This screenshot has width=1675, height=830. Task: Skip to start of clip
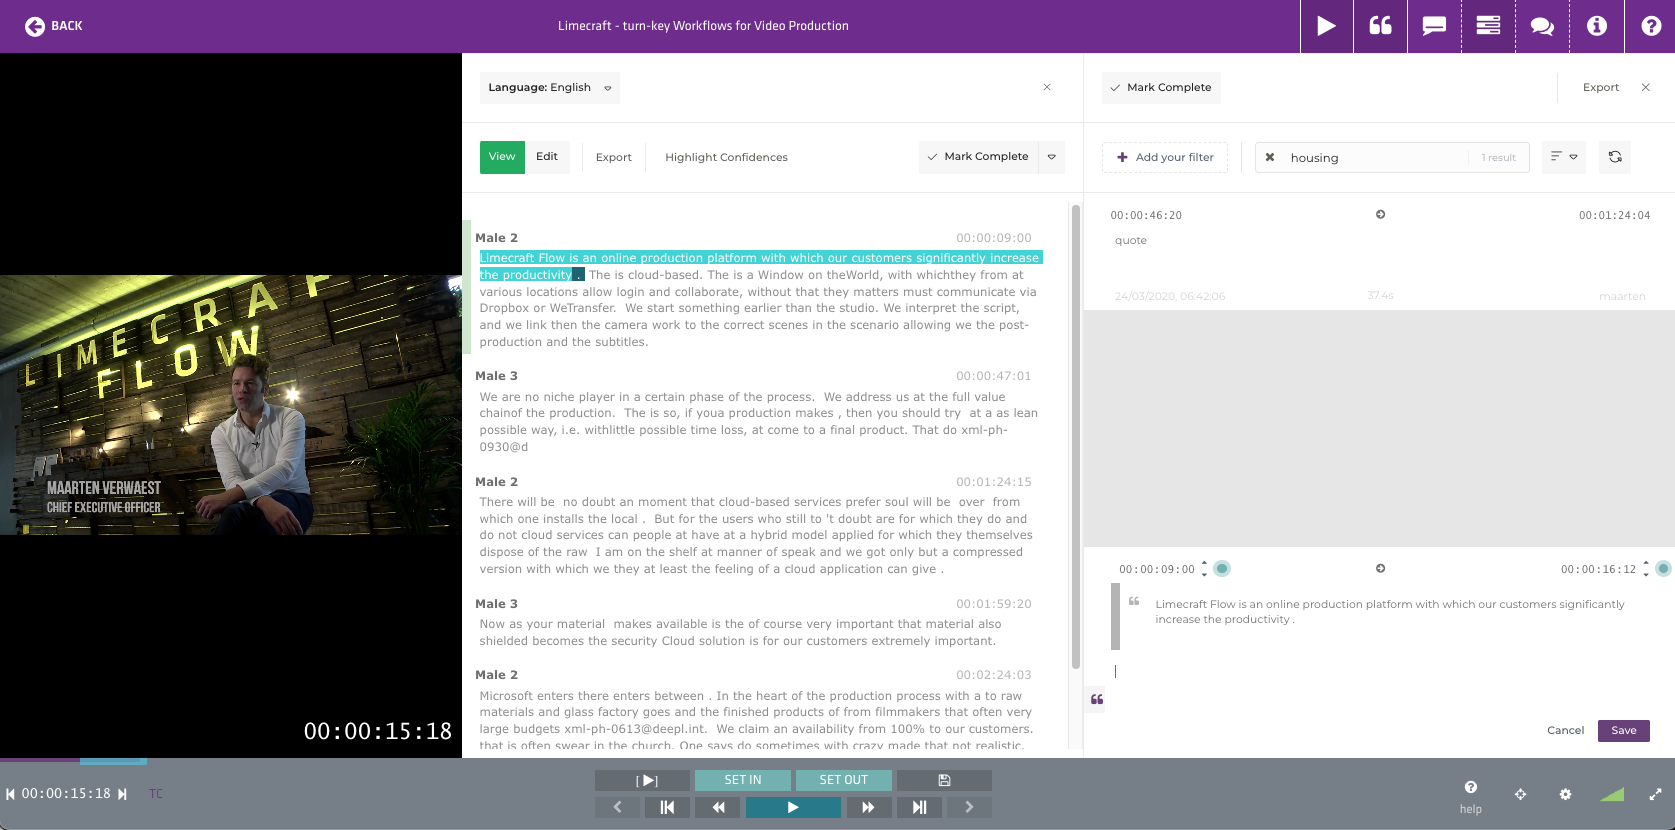[667, 807]
